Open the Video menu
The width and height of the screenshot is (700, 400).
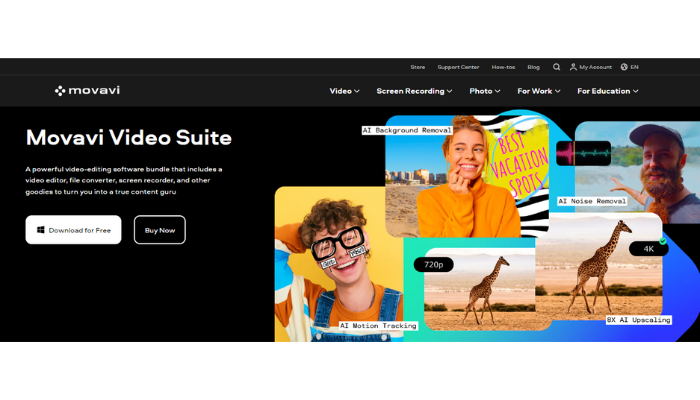pos(344,91)
